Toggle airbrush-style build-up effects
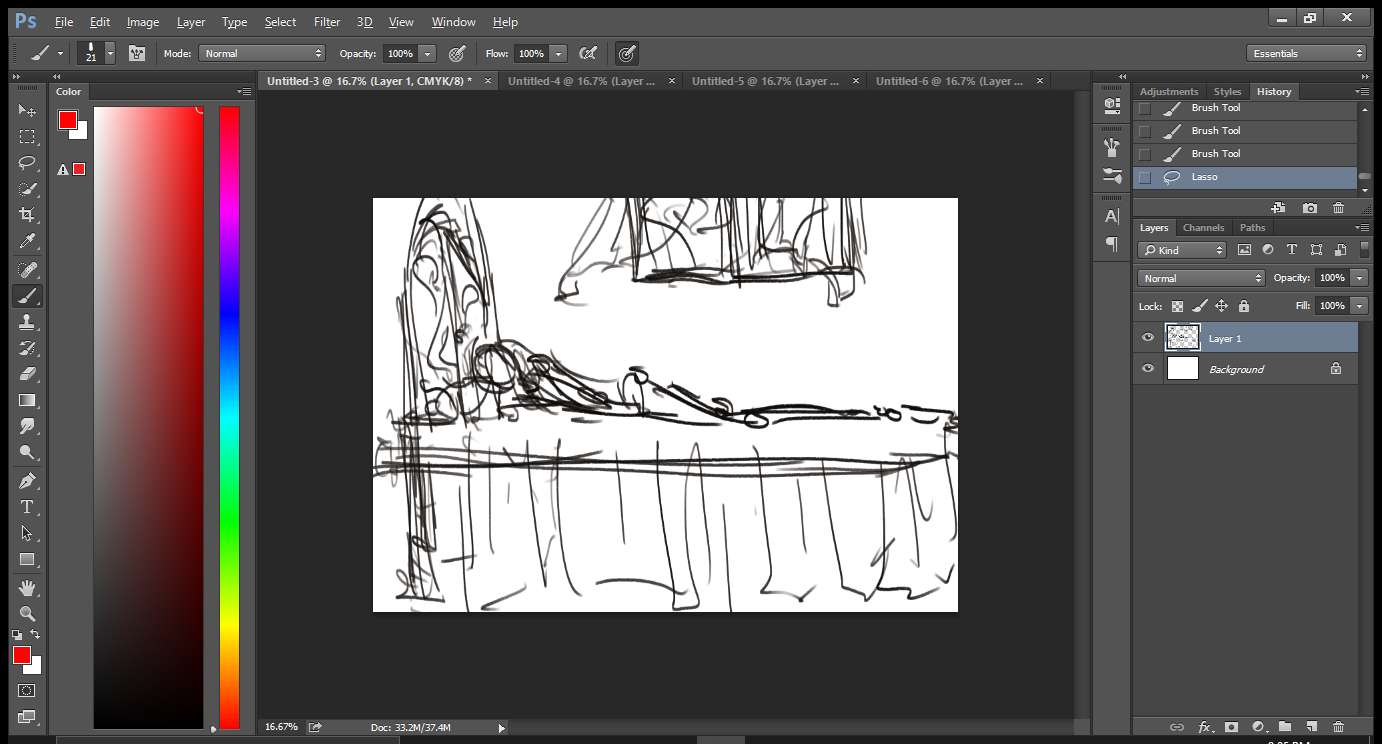This screenshot has width=1382, height=744. 589,53
